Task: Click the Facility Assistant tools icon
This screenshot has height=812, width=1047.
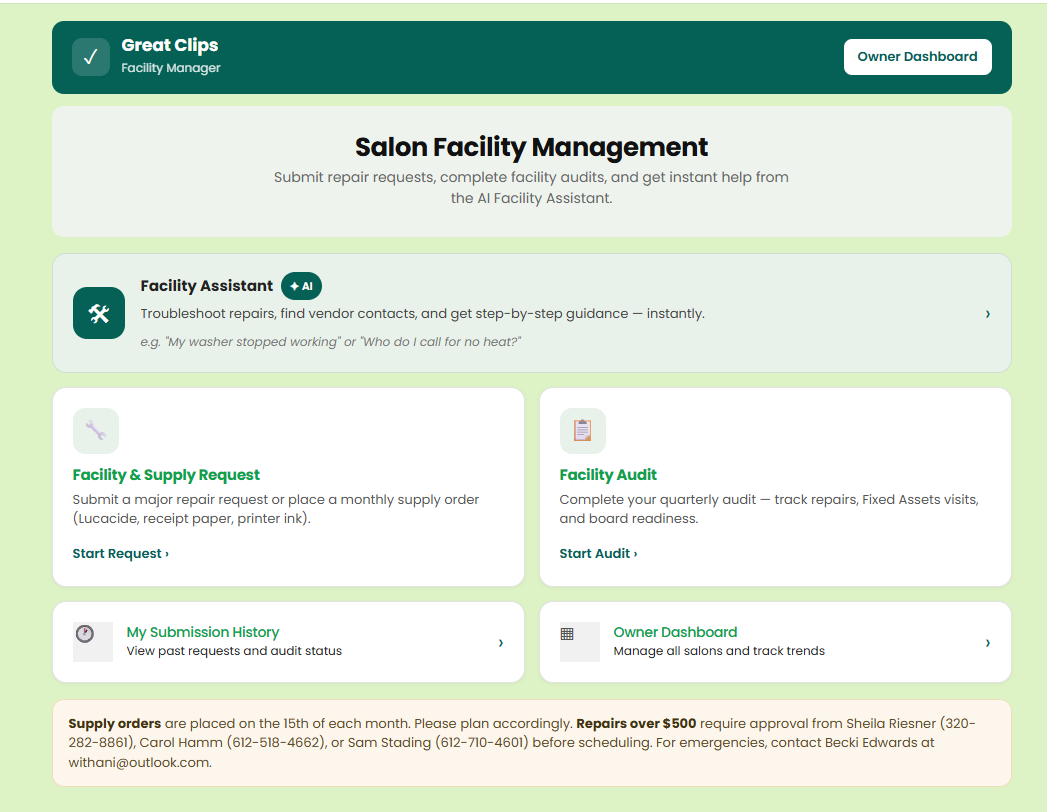Action: (x=99, y=313)
